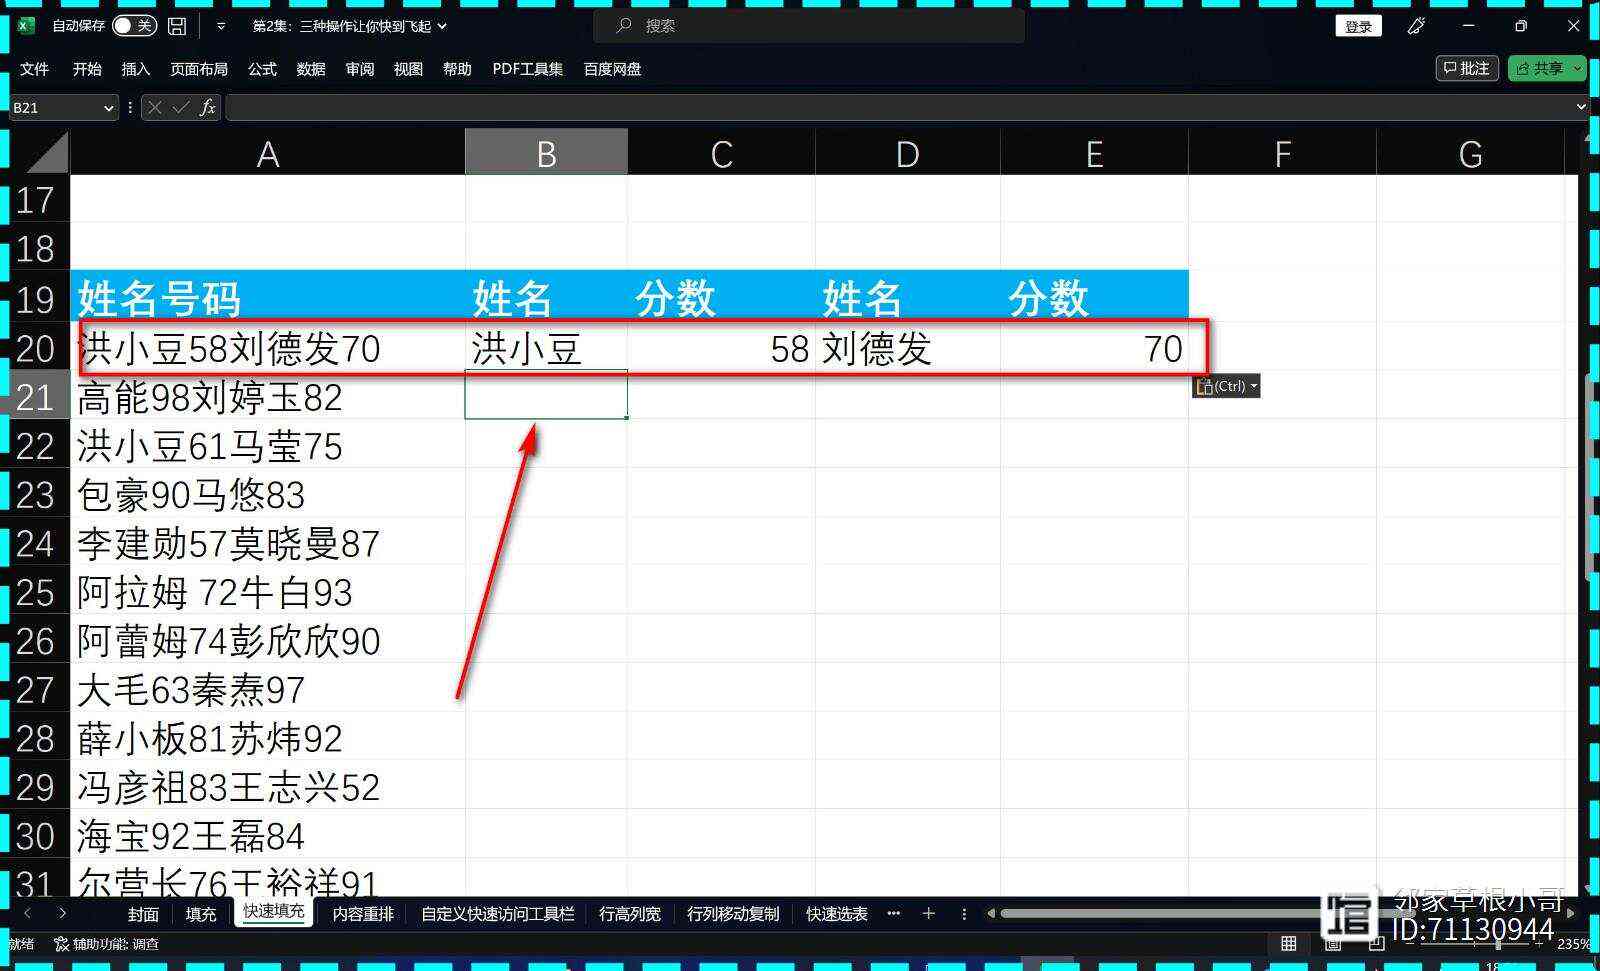The width and height of the screenshot is (1600, 971).
Task: Click the Save disk icon
Action: pyautogui.click(x=177, y=26)
